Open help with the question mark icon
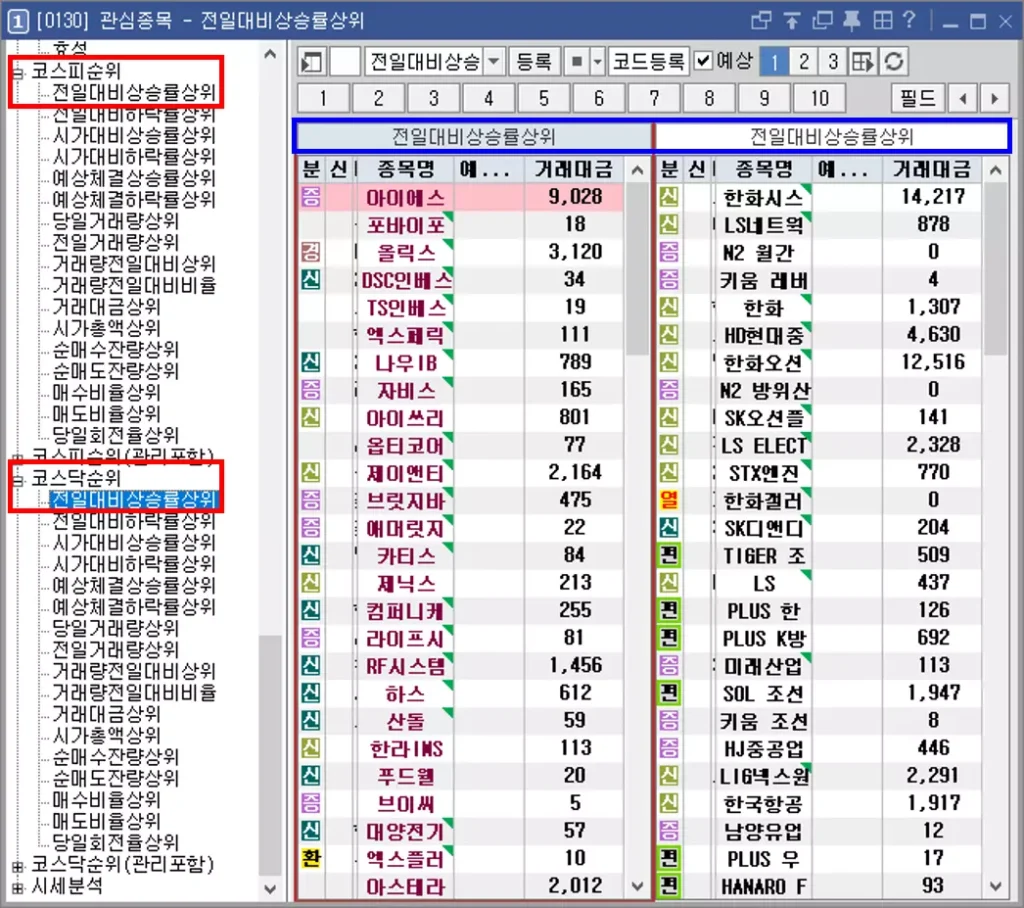This screenshot has height=908, width=1024. coord(908,21)
